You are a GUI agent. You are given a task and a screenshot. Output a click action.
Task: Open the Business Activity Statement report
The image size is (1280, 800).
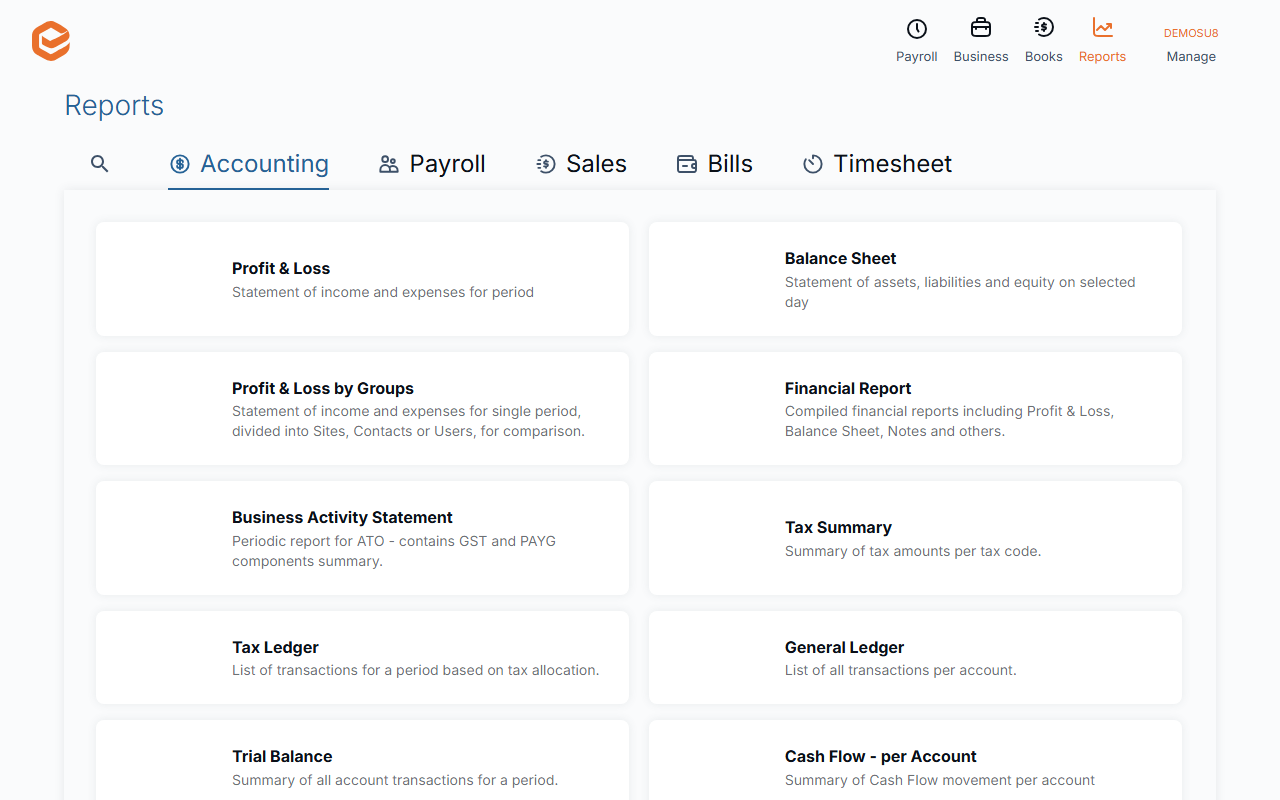click(362, 538)
